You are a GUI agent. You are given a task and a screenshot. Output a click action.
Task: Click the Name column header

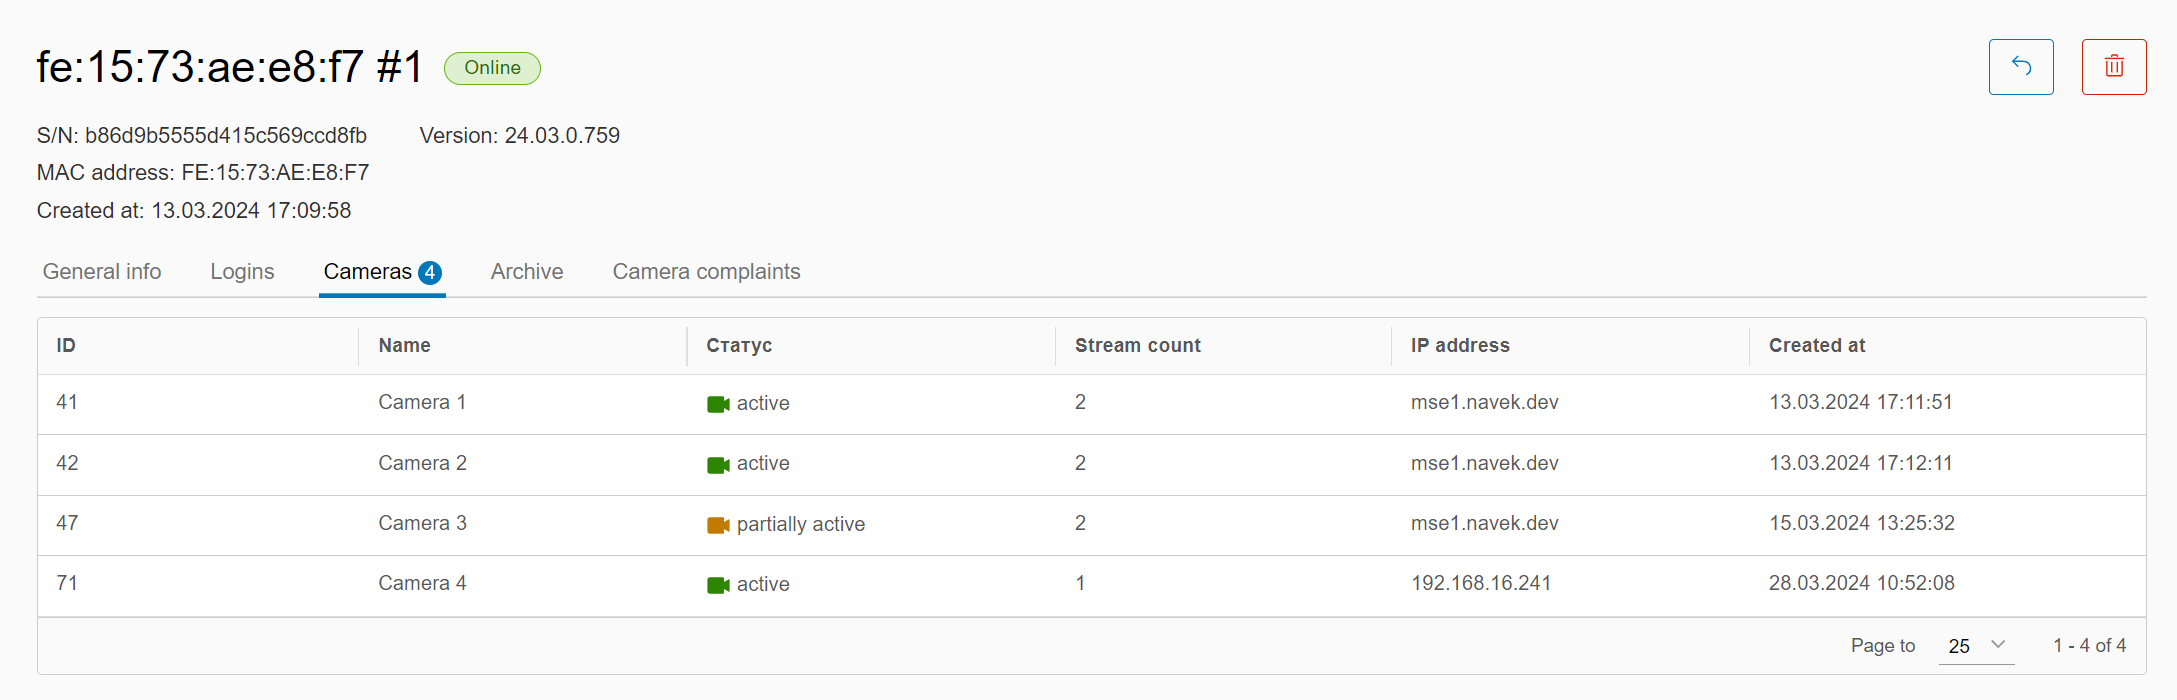(x=404, y=346)
